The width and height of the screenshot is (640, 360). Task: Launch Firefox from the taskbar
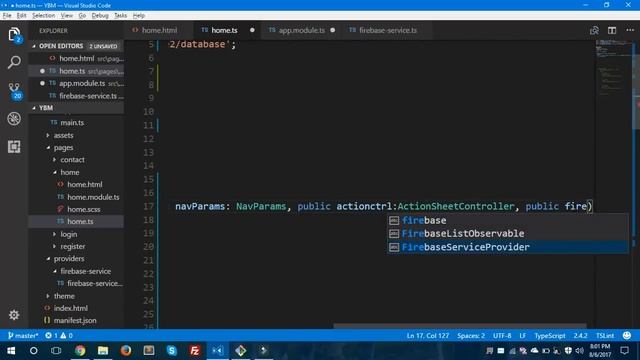point(126,351)
